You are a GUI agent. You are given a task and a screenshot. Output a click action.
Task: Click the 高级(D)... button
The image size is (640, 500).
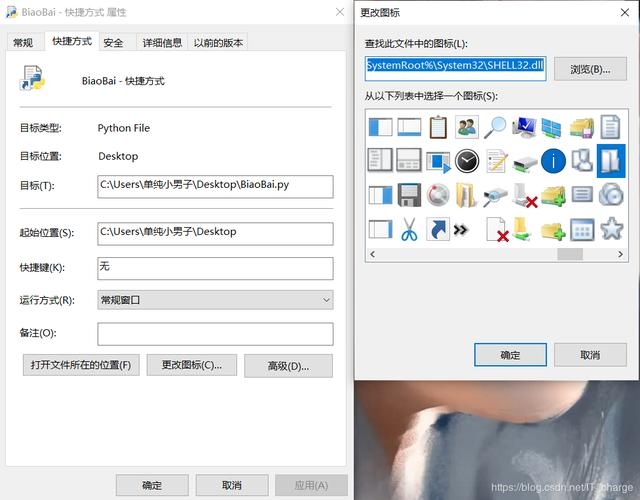288,366
